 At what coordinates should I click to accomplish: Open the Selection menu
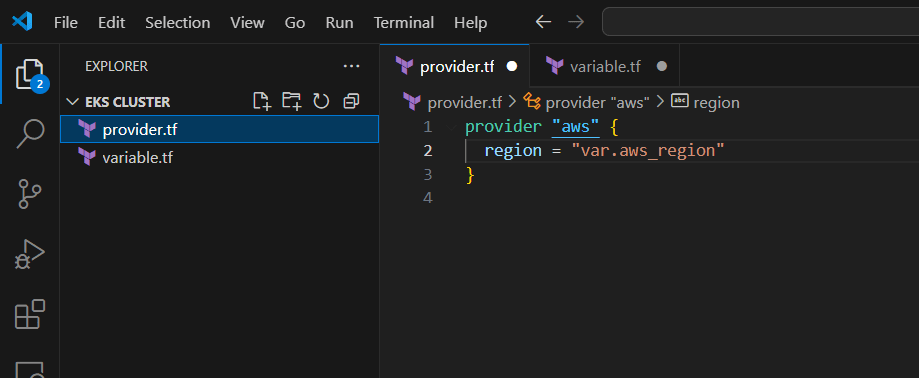pyautogui.click(x=178, y=23)
